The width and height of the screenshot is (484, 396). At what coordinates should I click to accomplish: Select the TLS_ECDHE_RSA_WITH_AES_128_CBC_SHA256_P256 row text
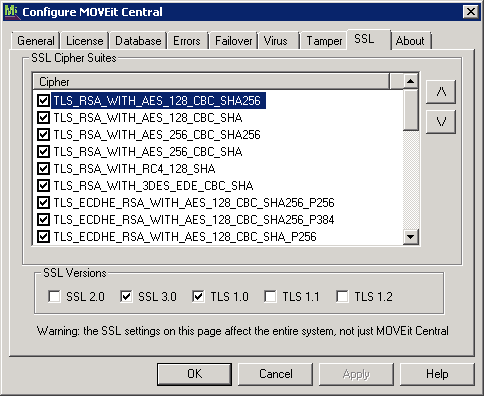(x=194, y=203)
